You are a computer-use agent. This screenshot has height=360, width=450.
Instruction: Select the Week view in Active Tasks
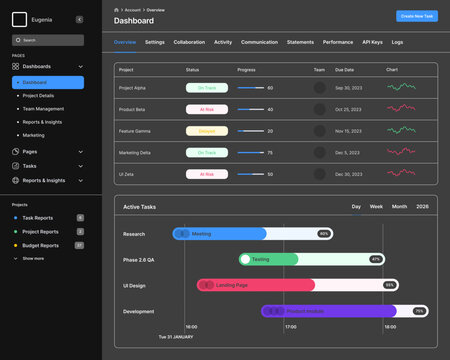tap(376, 207)
